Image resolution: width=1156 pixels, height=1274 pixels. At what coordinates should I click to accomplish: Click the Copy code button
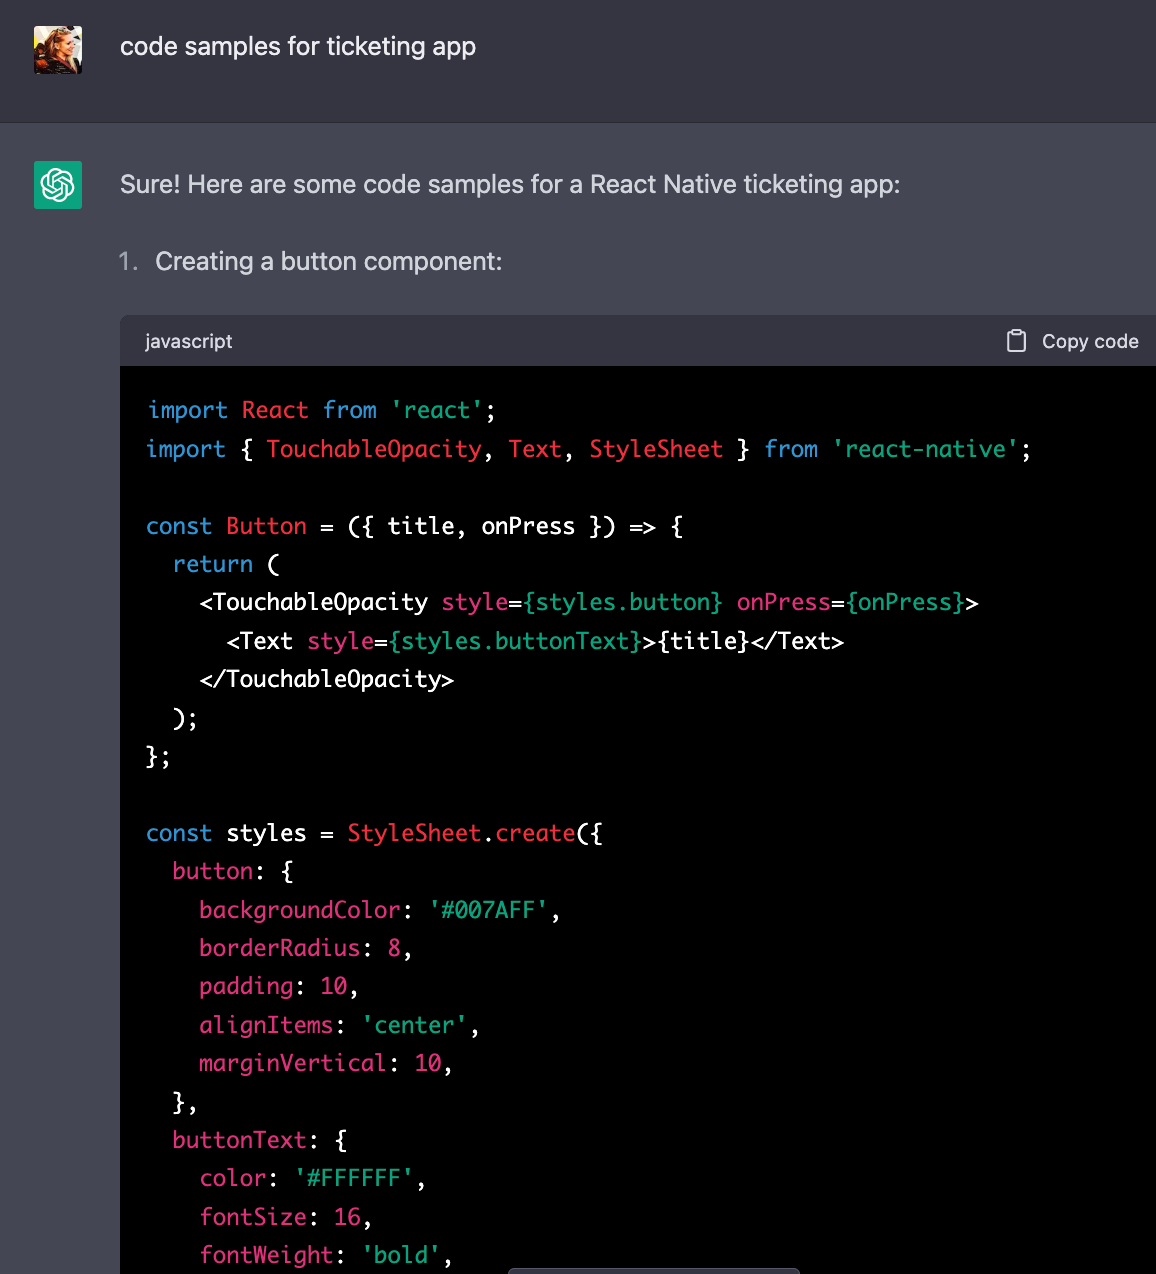tap(1073, 341)
